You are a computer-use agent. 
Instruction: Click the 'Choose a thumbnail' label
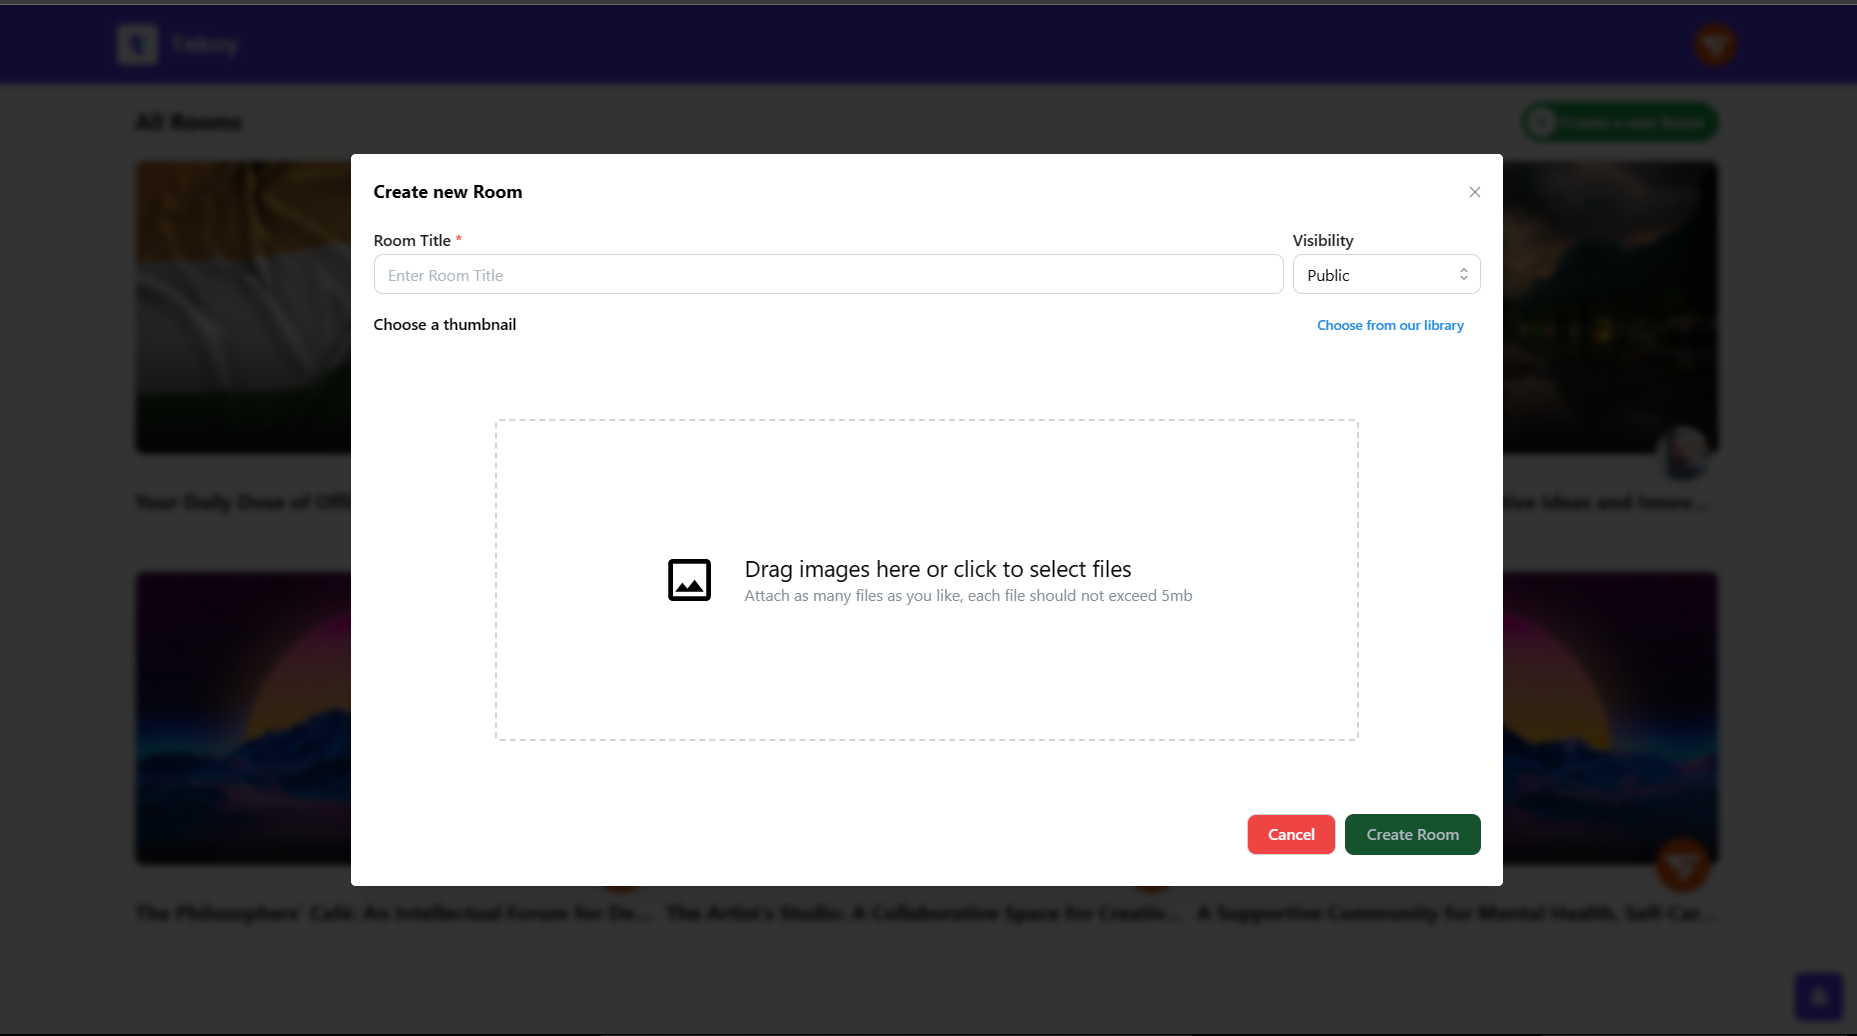click(x=445, y=325)
